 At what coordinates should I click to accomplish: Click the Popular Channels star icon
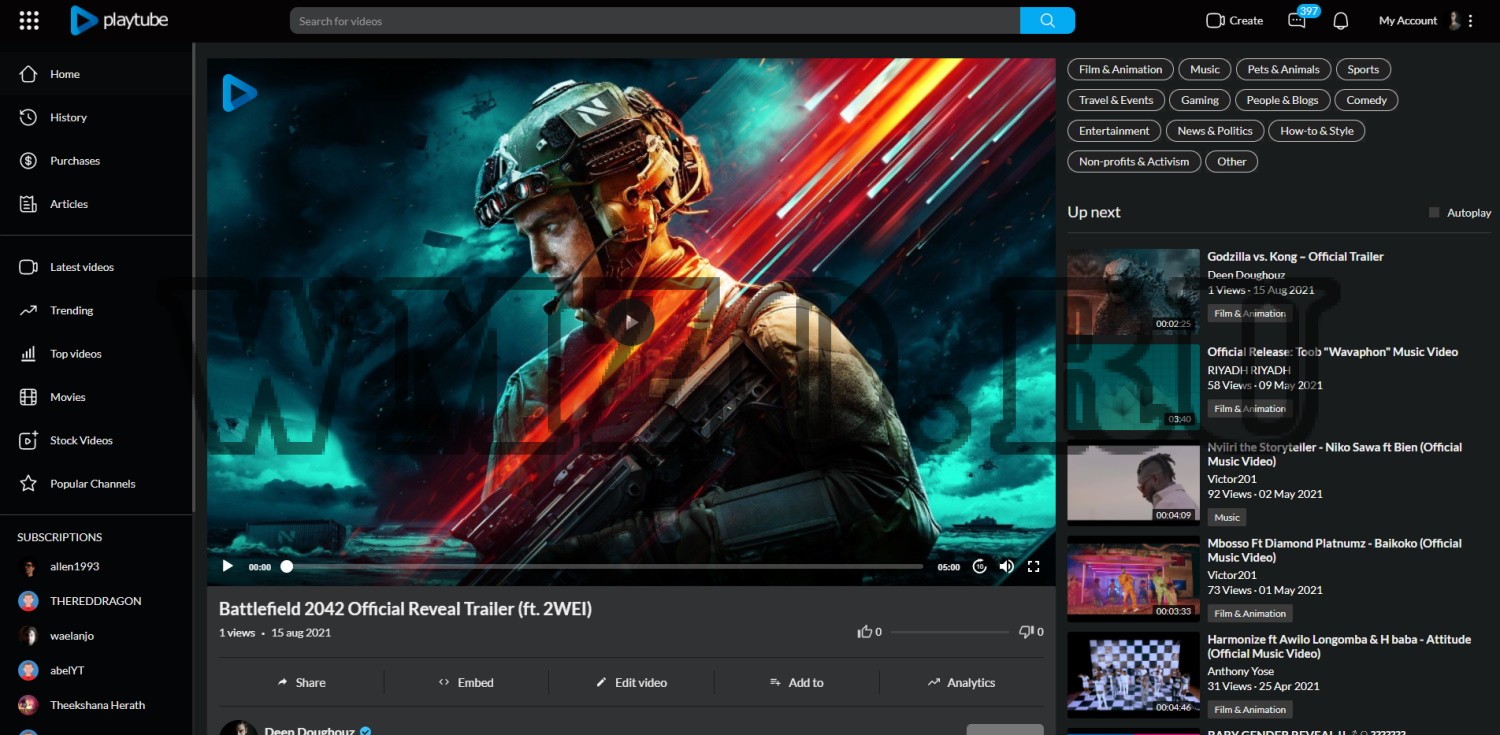tap(29, 484)
